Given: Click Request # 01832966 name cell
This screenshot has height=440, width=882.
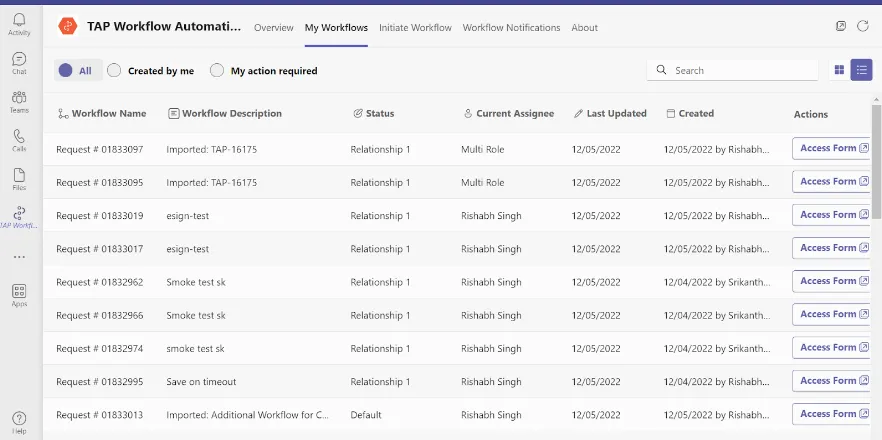Looking at the screenshot, I should coord(100,316).
